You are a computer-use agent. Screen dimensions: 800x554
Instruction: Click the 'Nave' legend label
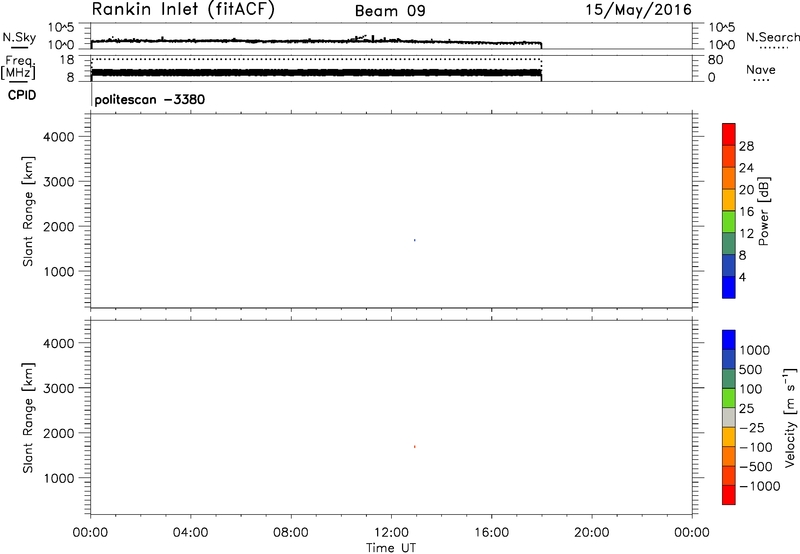coord(760,69)
